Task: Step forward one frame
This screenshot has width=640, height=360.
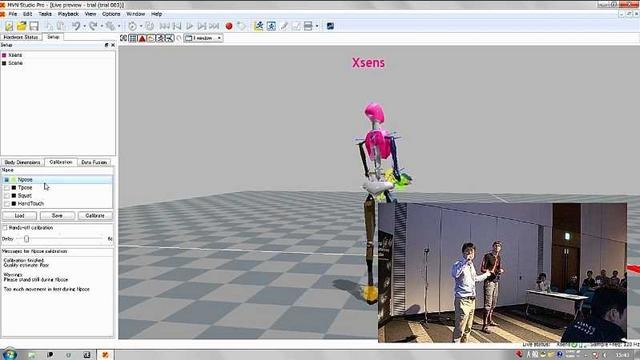Action: (202, 26)
